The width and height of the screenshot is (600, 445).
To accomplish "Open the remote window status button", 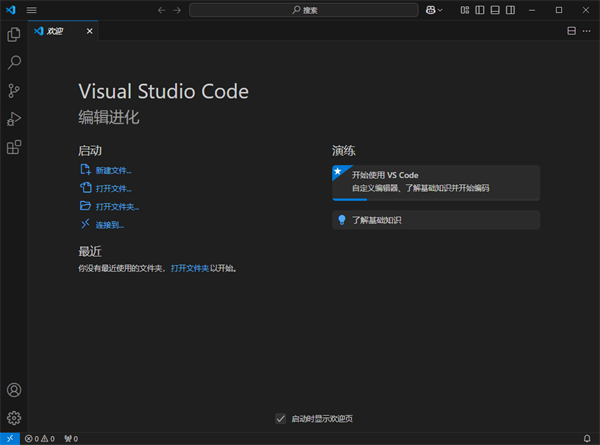I will click(x=10, y=438).
